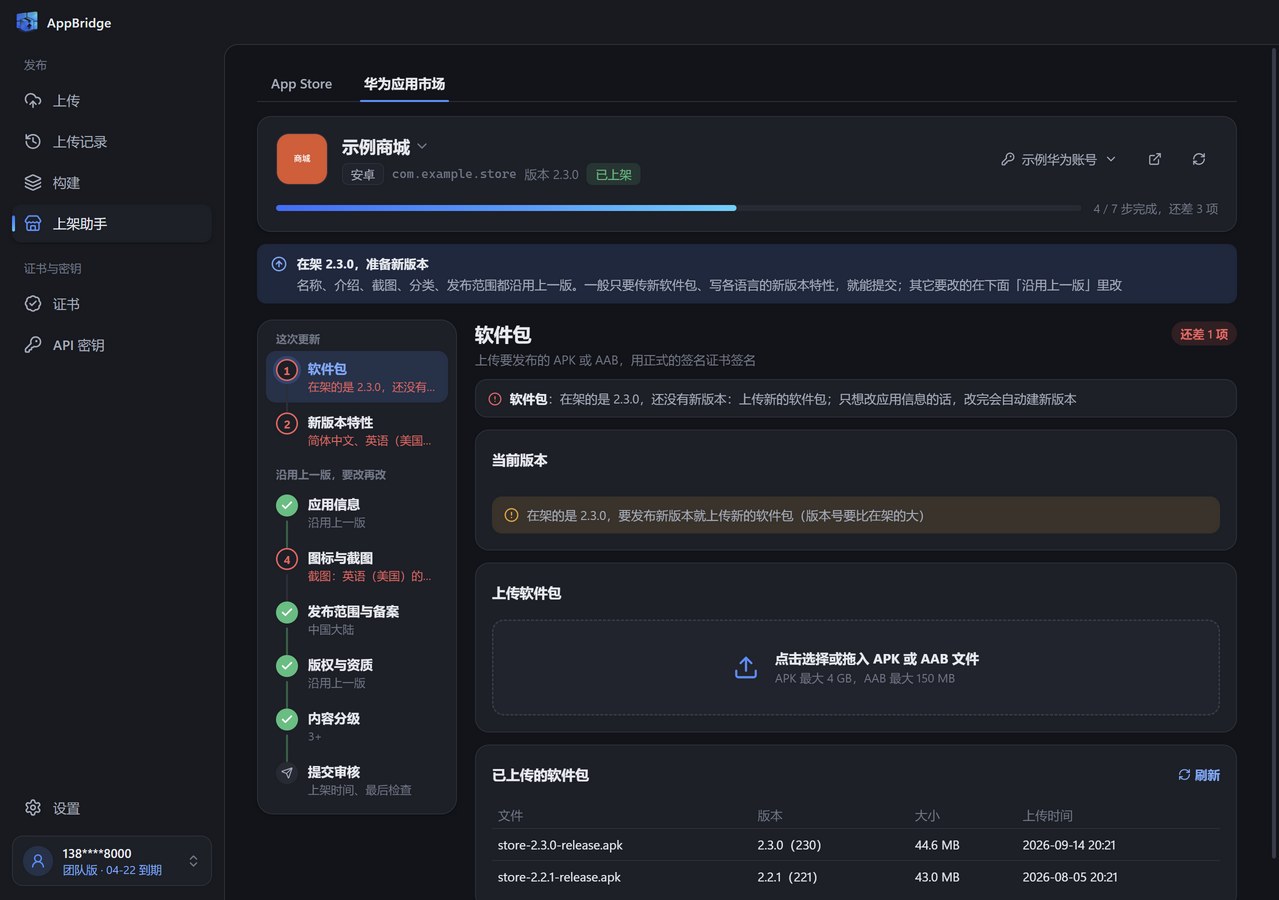This screenshot has width=1279, height=900.
Task: Click the 大小 column header
Action: 927,816
